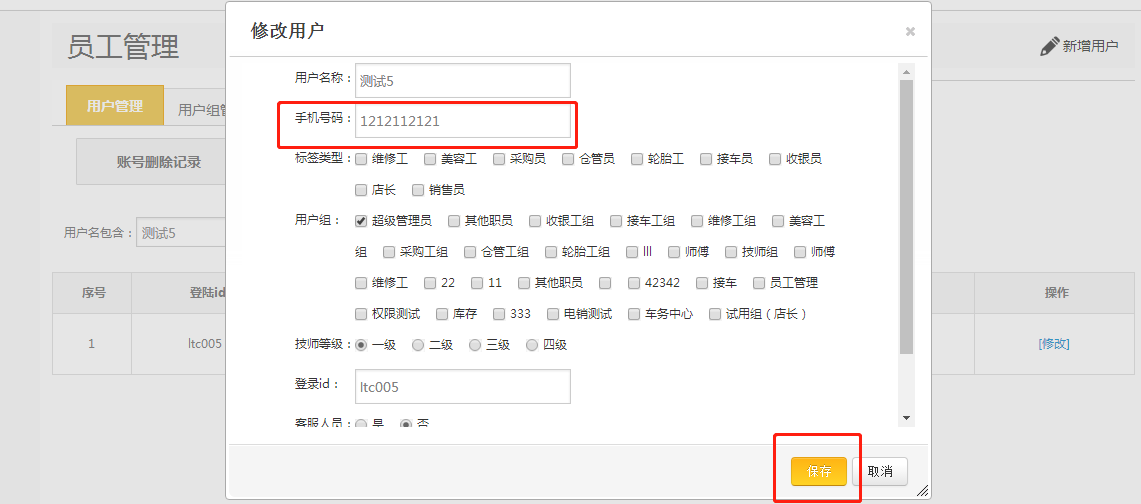Image resolution: width=1141 pixels, height=504 pixels.
Task: Check the 库存 user group checkbox
Action: 443,314
